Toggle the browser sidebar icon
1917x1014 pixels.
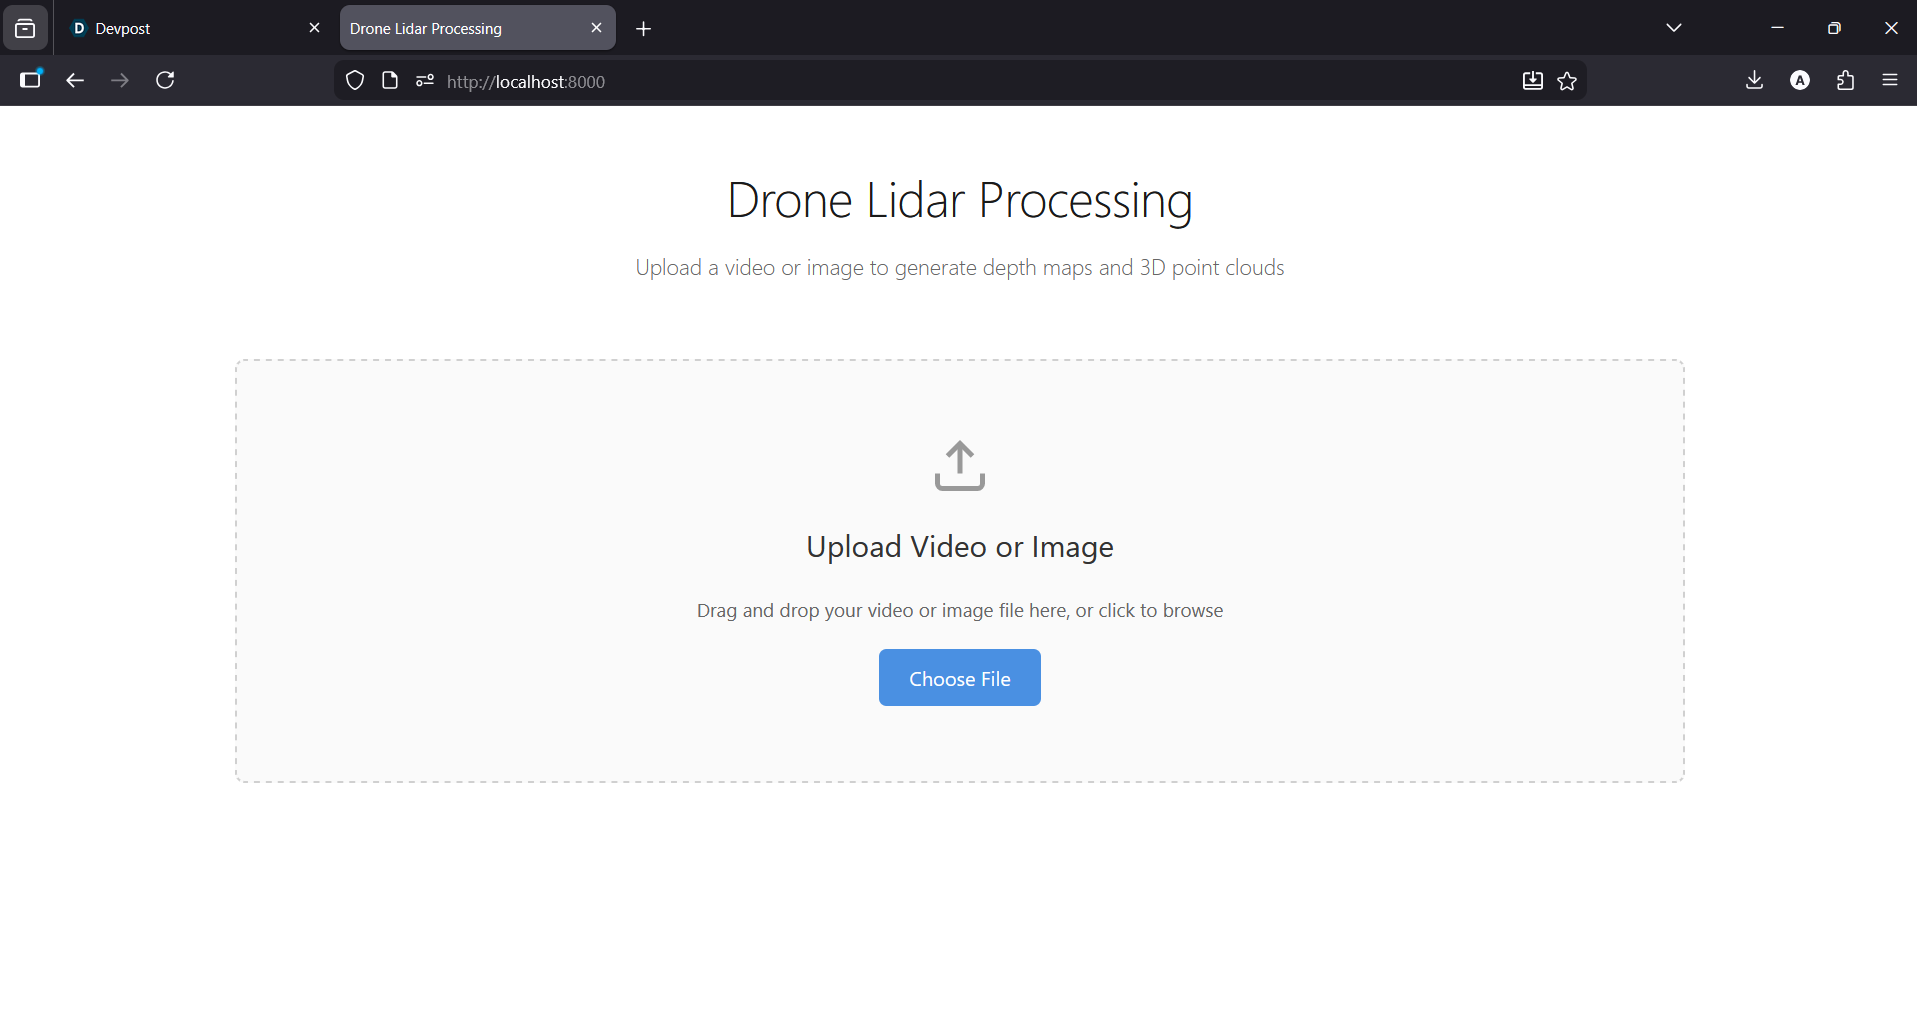coord(31,80)
